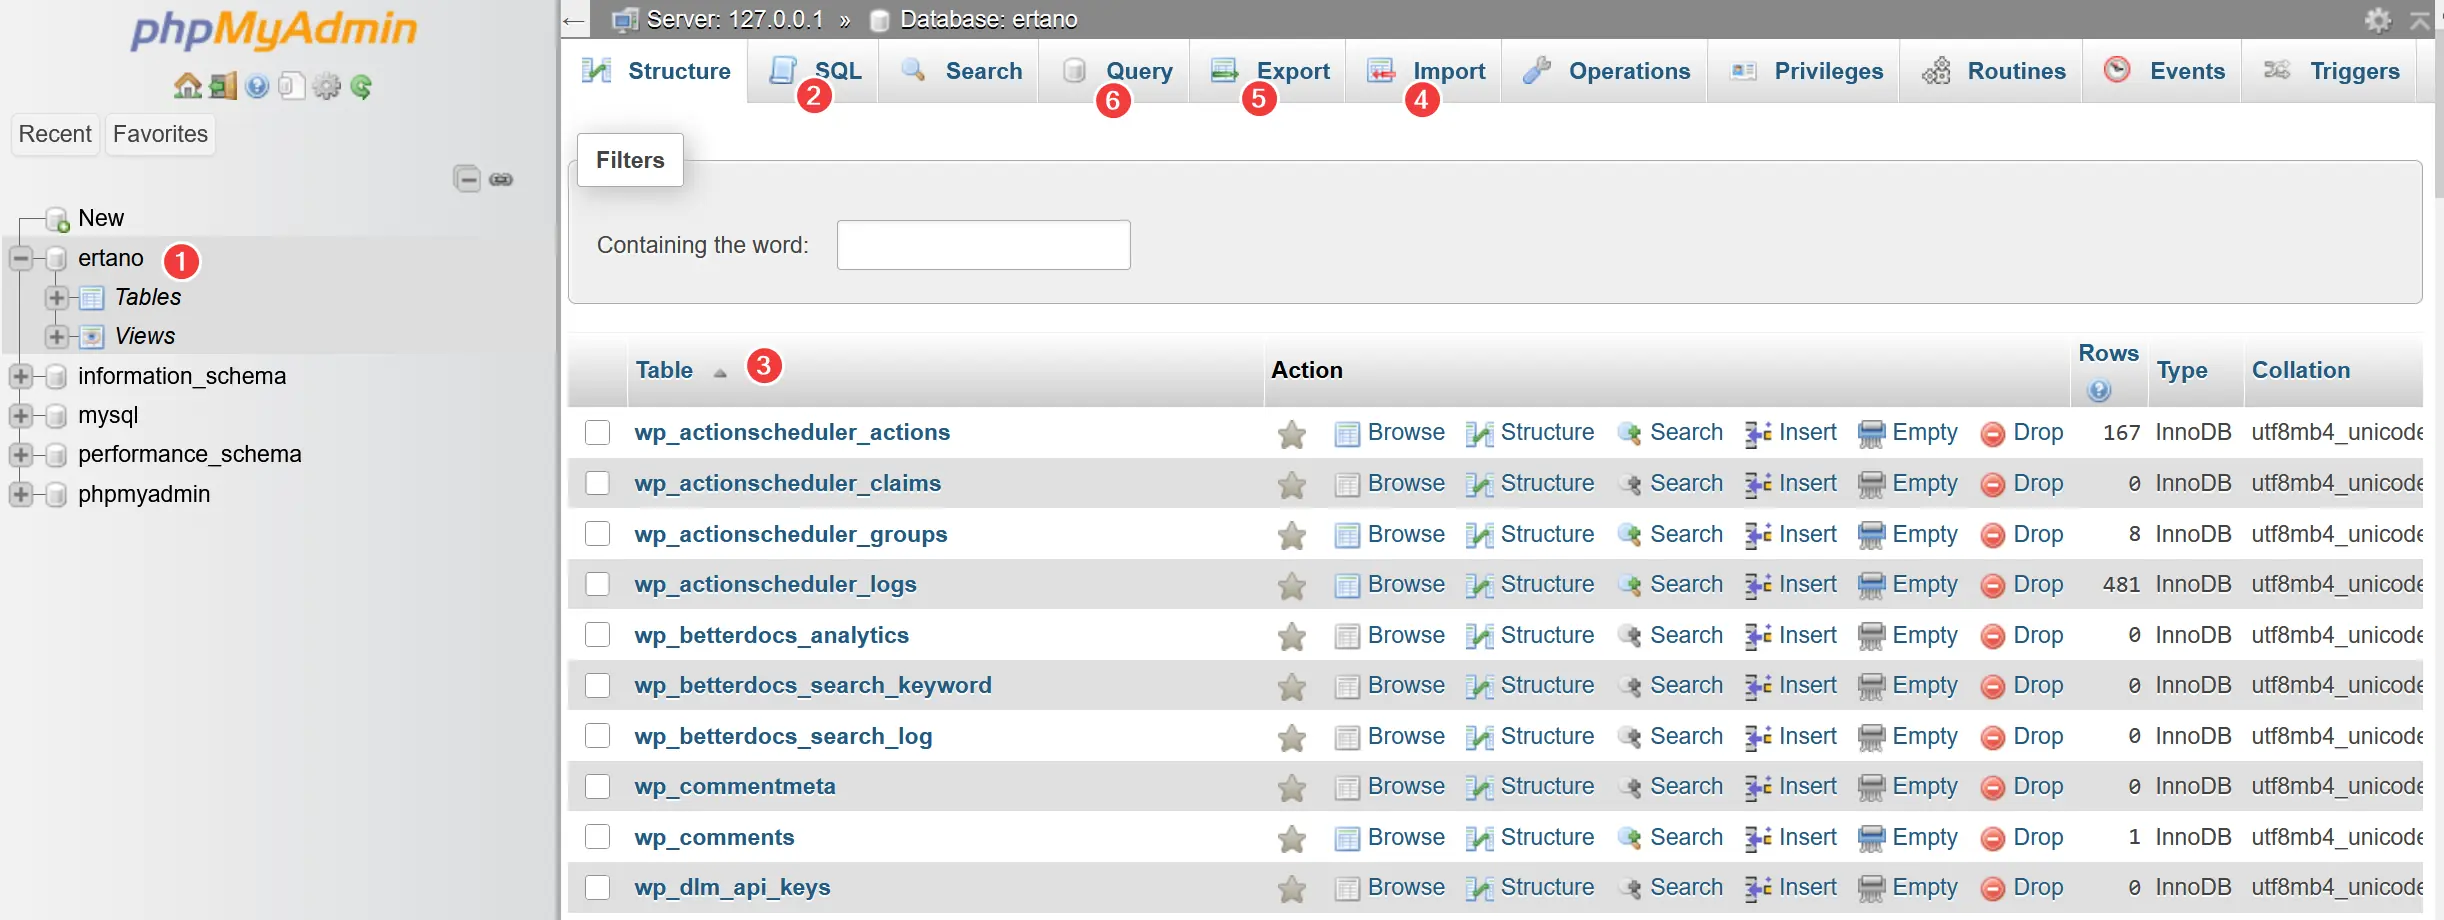Expand the Views node under ertano
The height and width of the screenshot is (920, 2444).
point(57,337)
